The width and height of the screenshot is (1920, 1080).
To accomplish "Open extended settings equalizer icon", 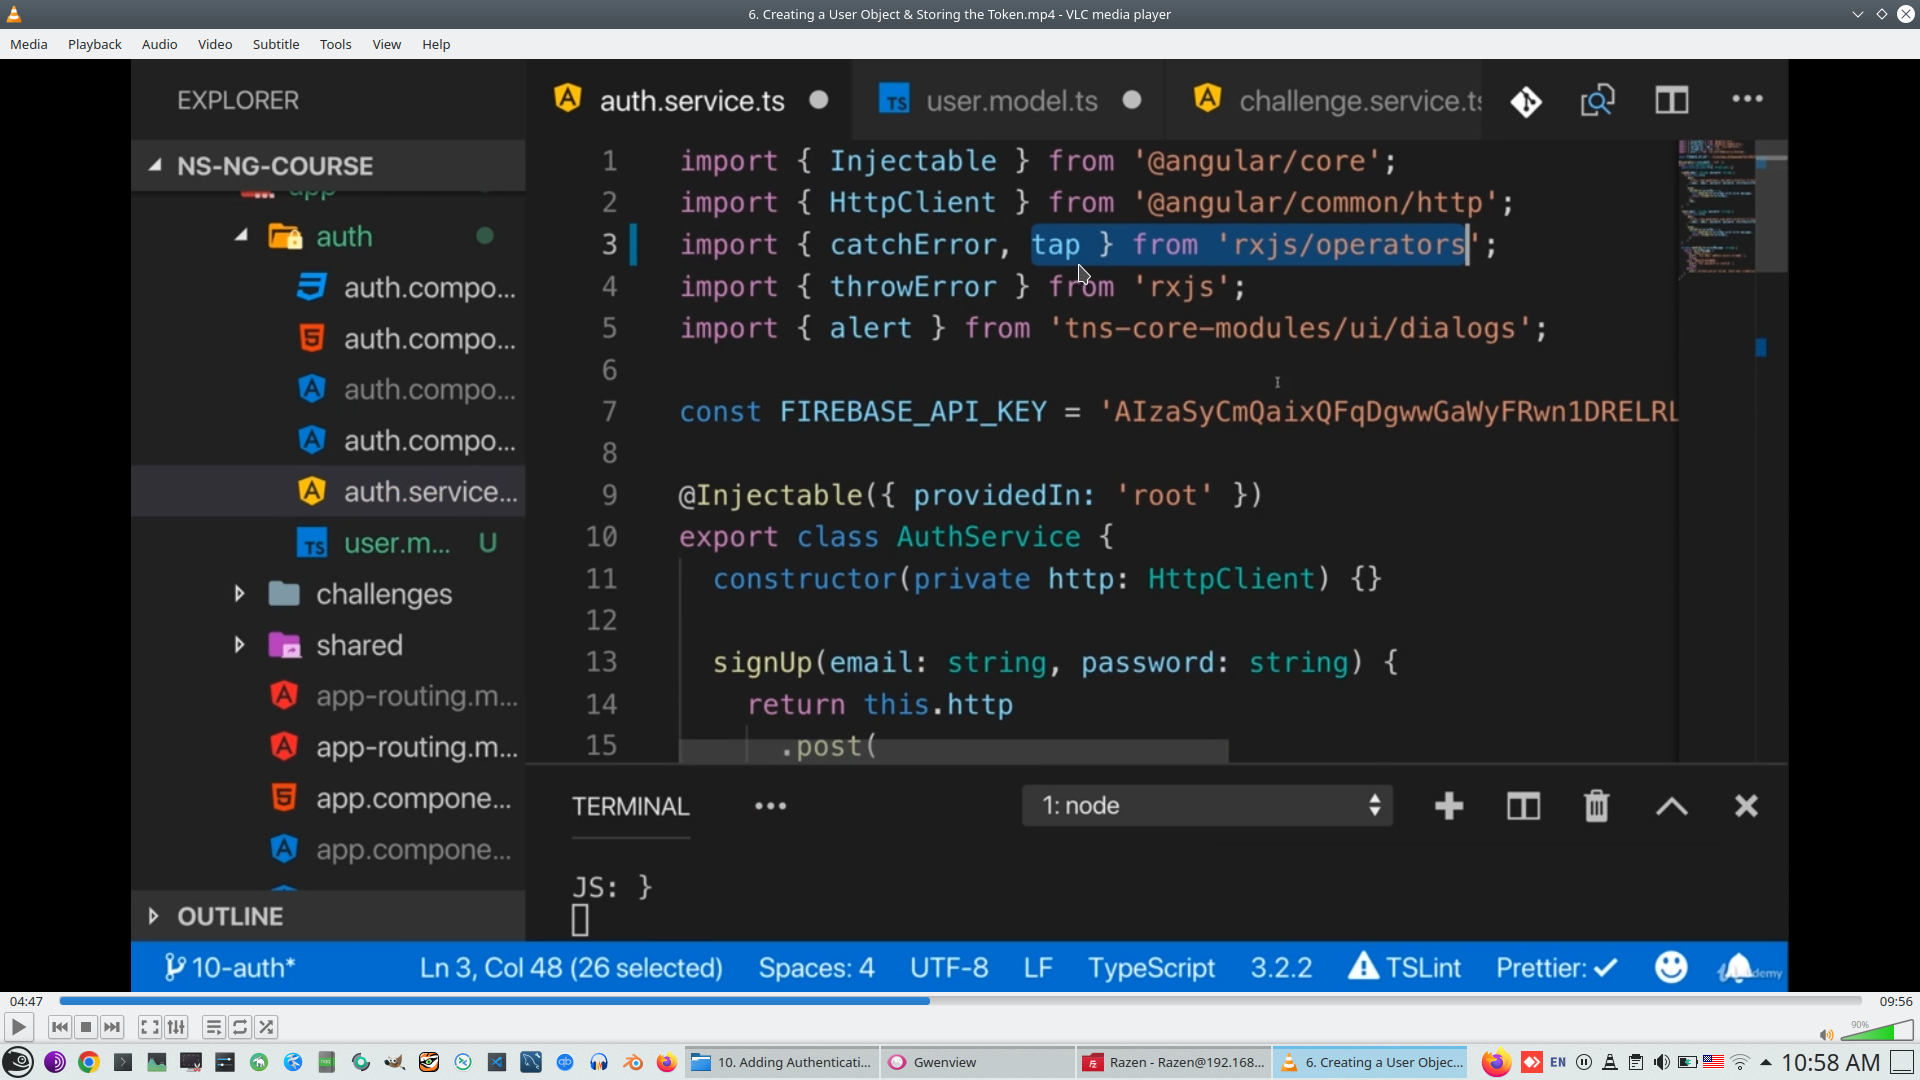I will tap(176, 1027).
